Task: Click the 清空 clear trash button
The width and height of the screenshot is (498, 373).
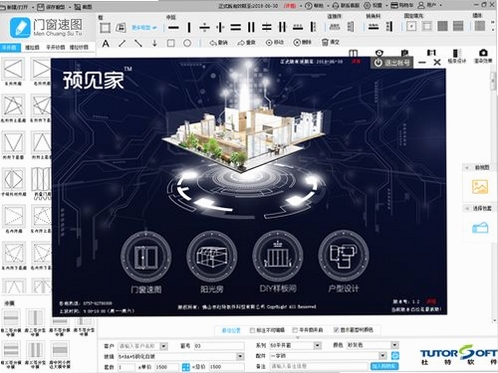Action: [330, 42]
